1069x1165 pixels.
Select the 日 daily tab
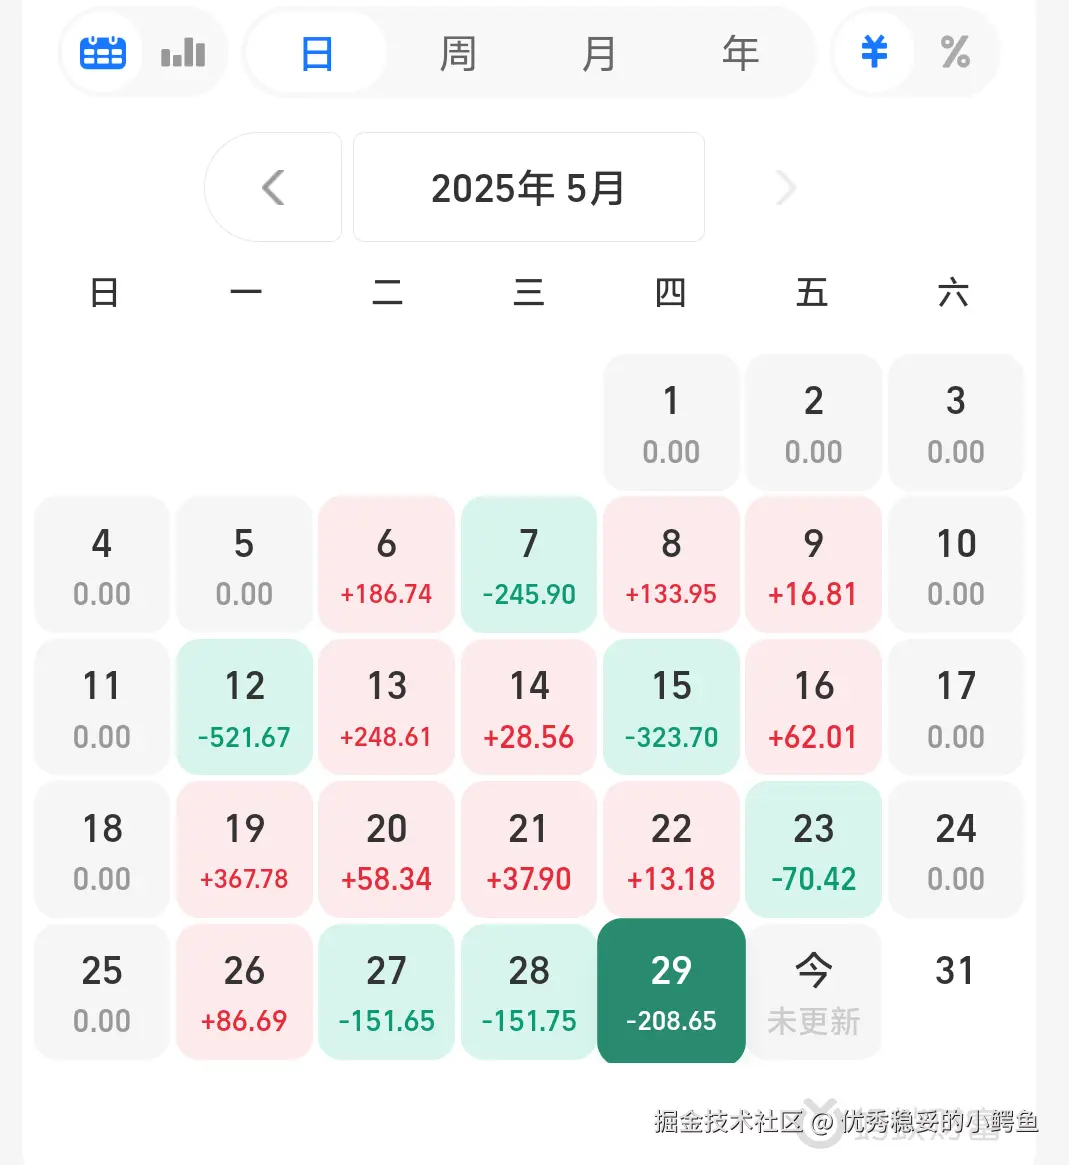tap(316, 53)
